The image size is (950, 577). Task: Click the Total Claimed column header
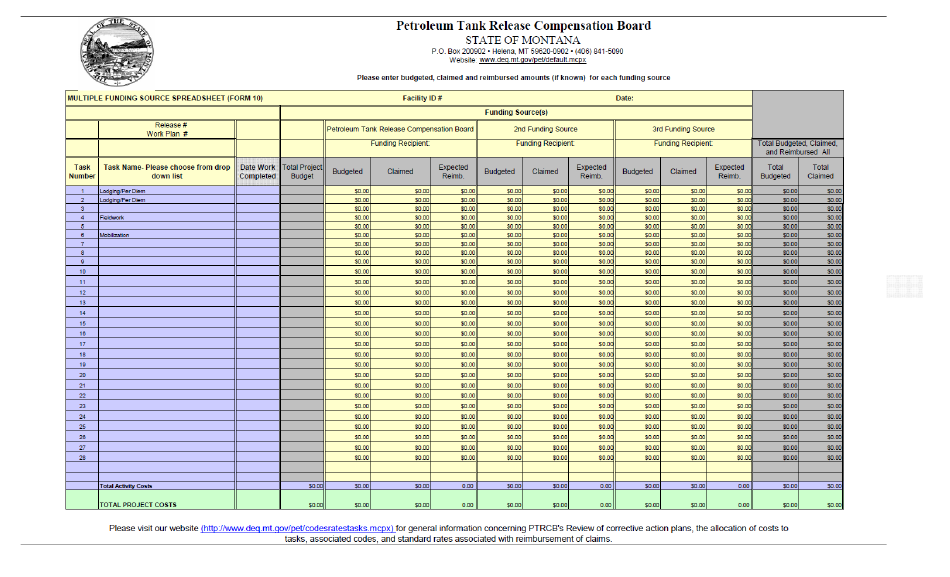coord(820,170)
